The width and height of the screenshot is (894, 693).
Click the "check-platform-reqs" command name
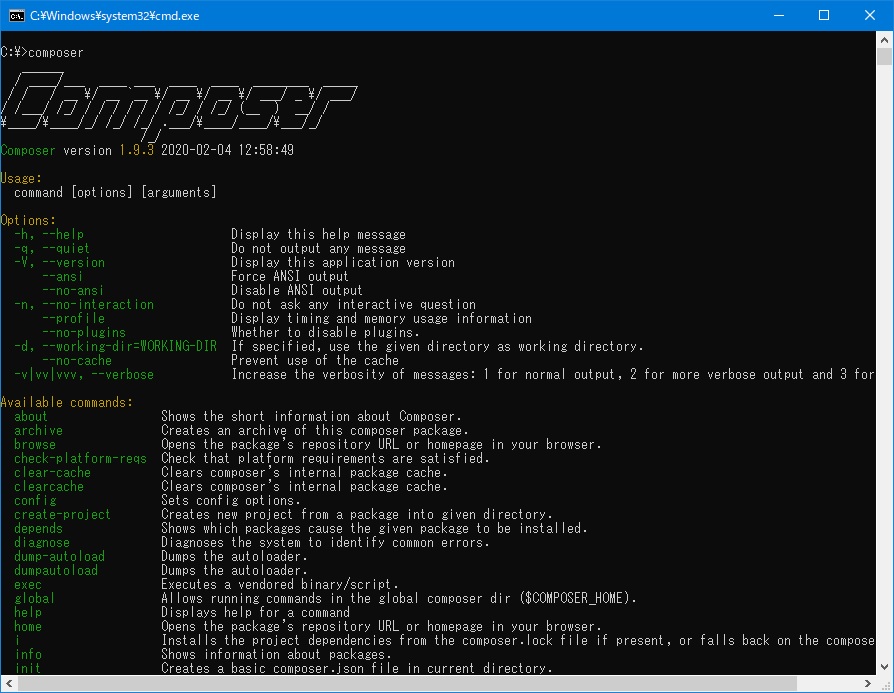coord(80,458)
